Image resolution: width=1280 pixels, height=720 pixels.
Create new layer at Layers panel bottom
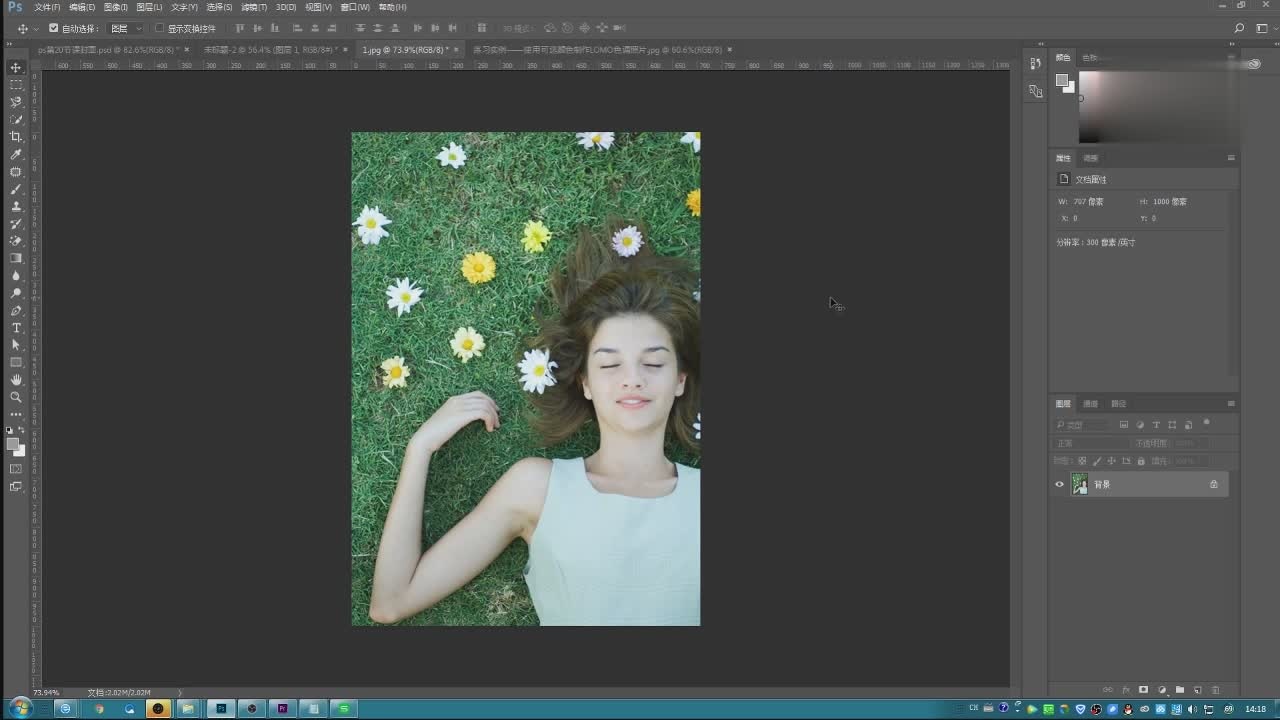point(1197,690)
